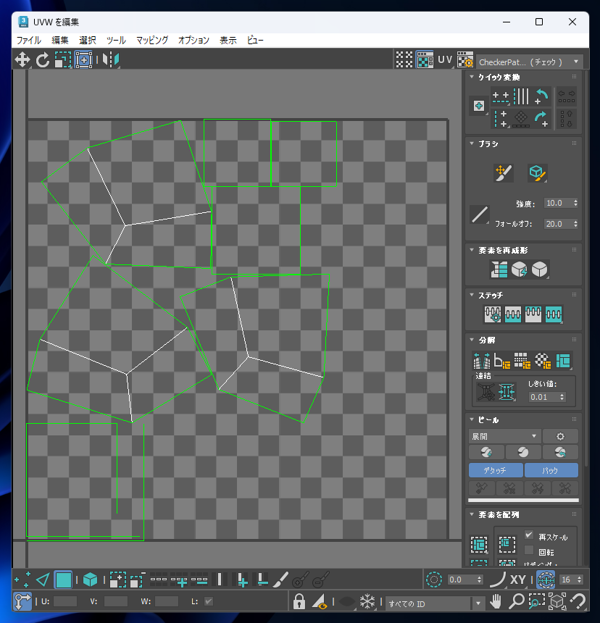The image size is (600, 623).
Task: Toggle checker background display icon
Action: [x=425, y=60]
